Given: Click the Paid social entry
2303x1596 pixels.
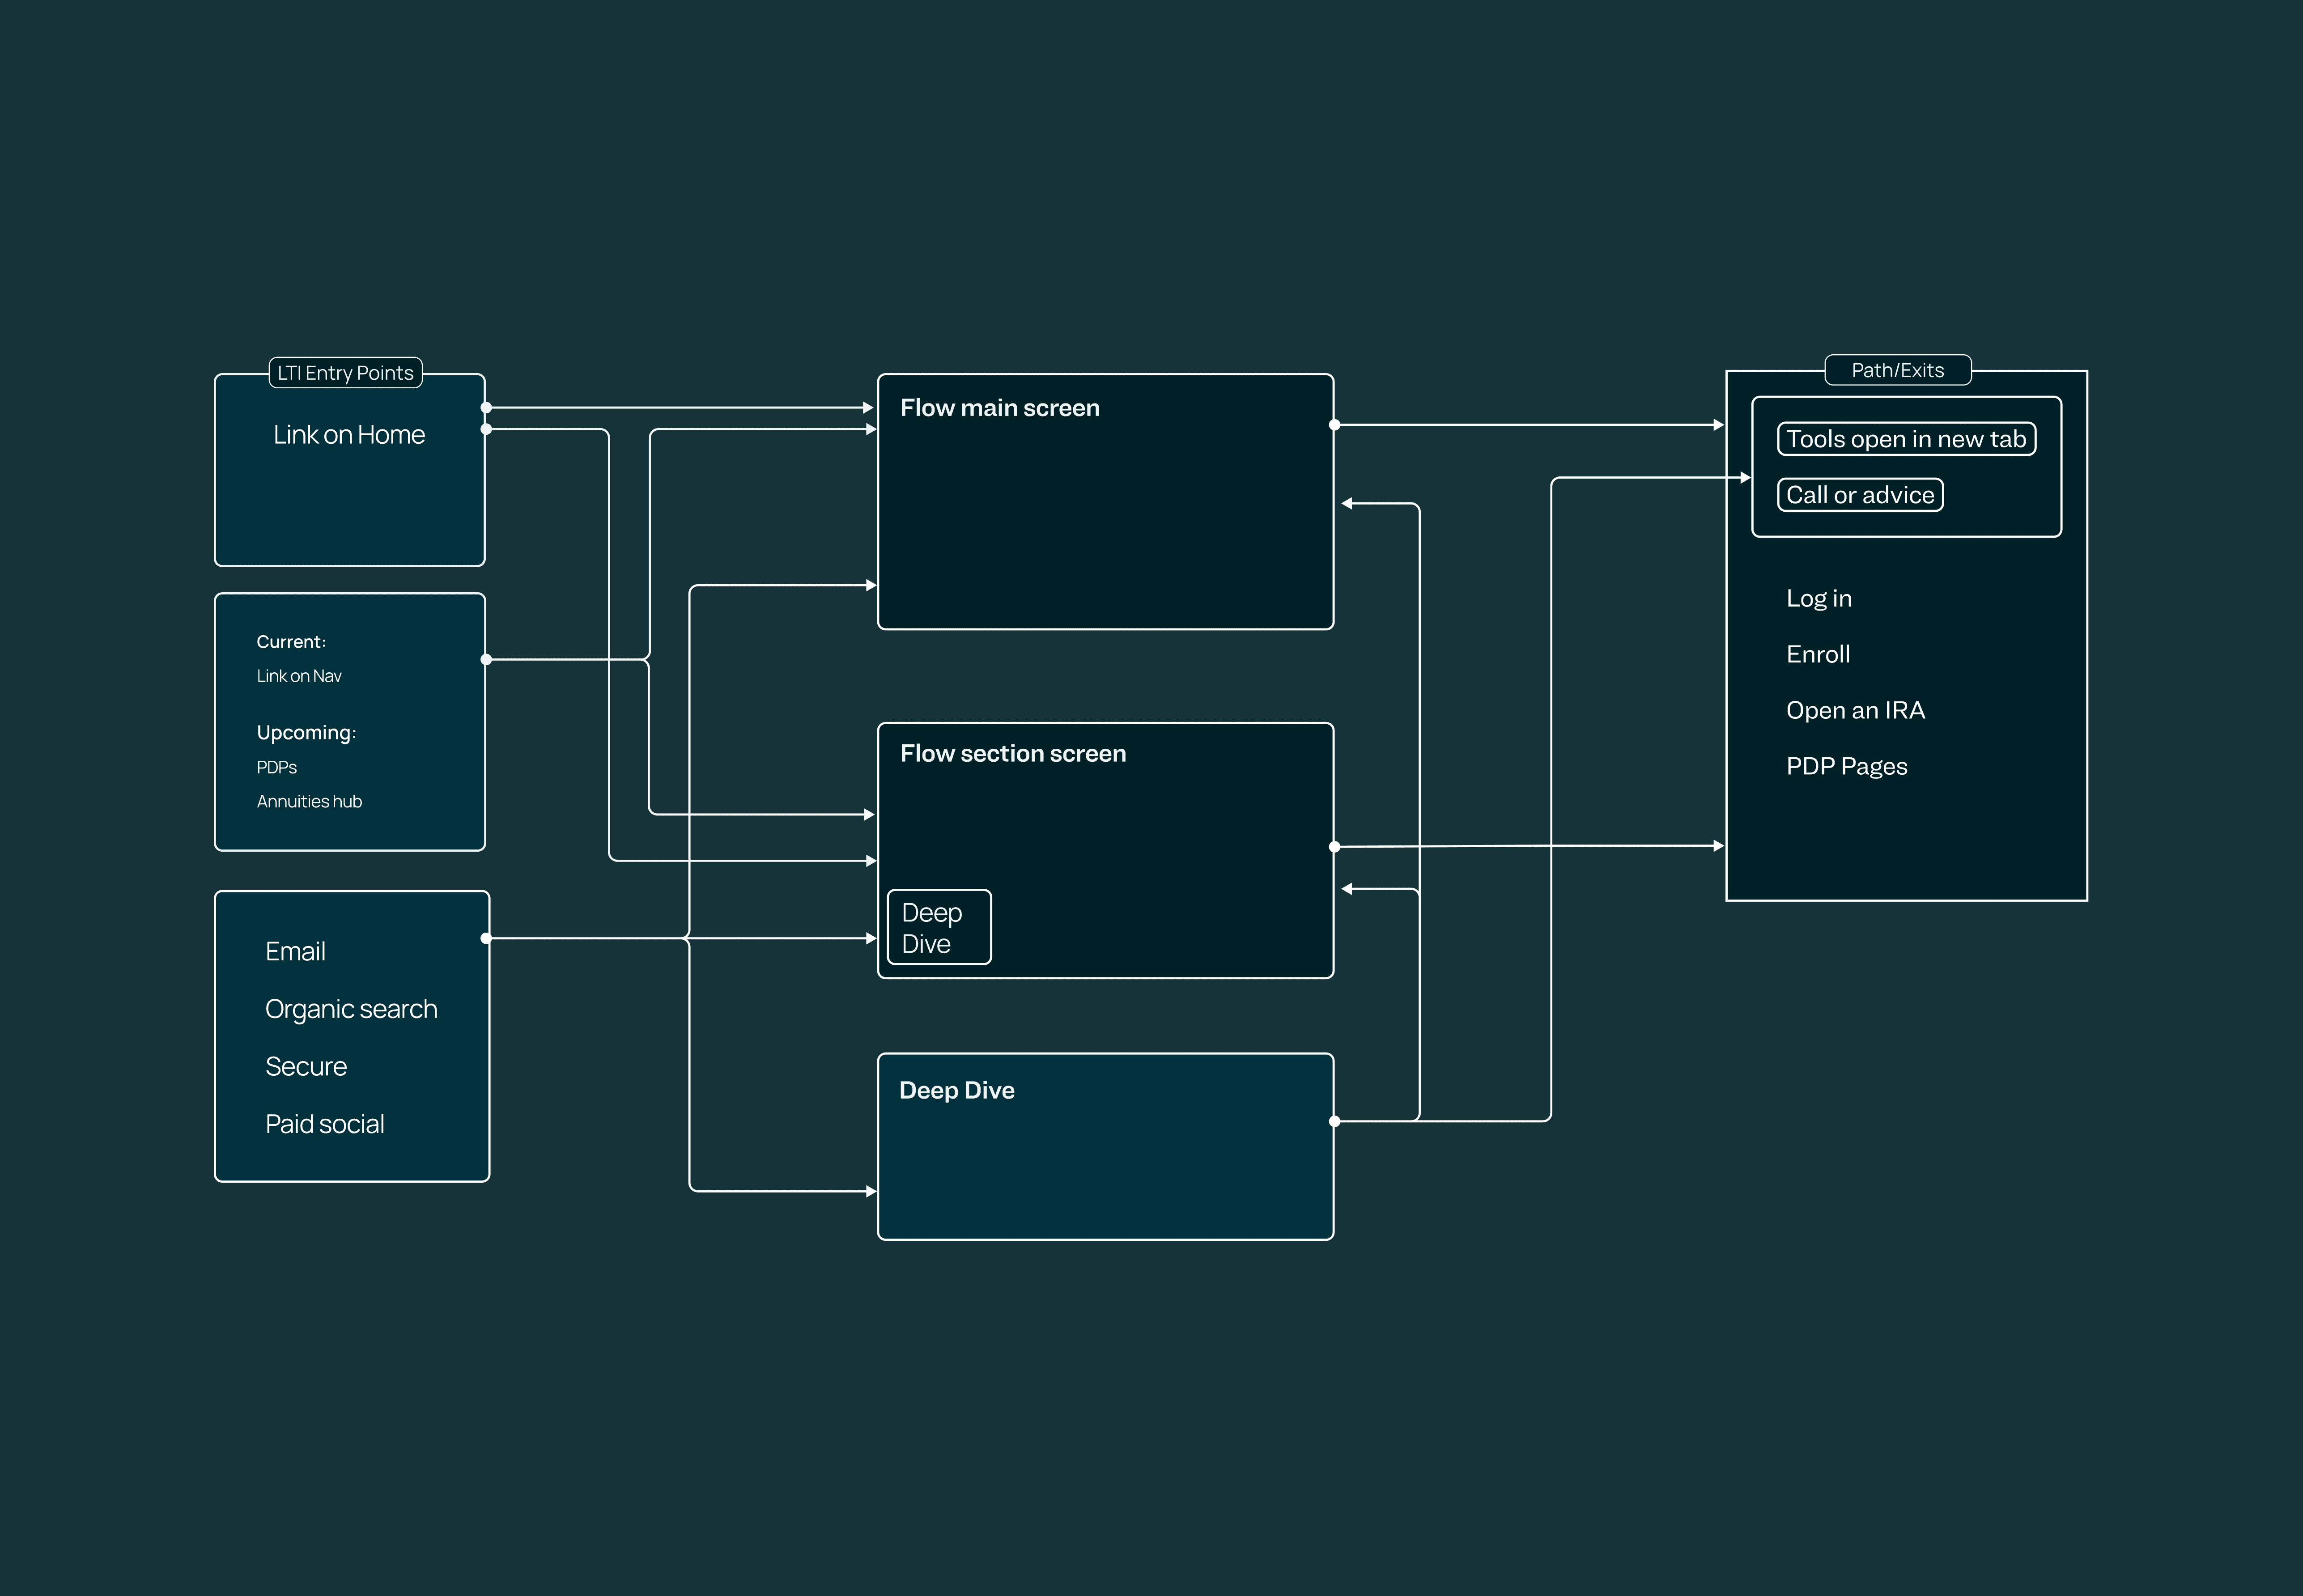Looking at the screenshot, I should [324, 1124].
